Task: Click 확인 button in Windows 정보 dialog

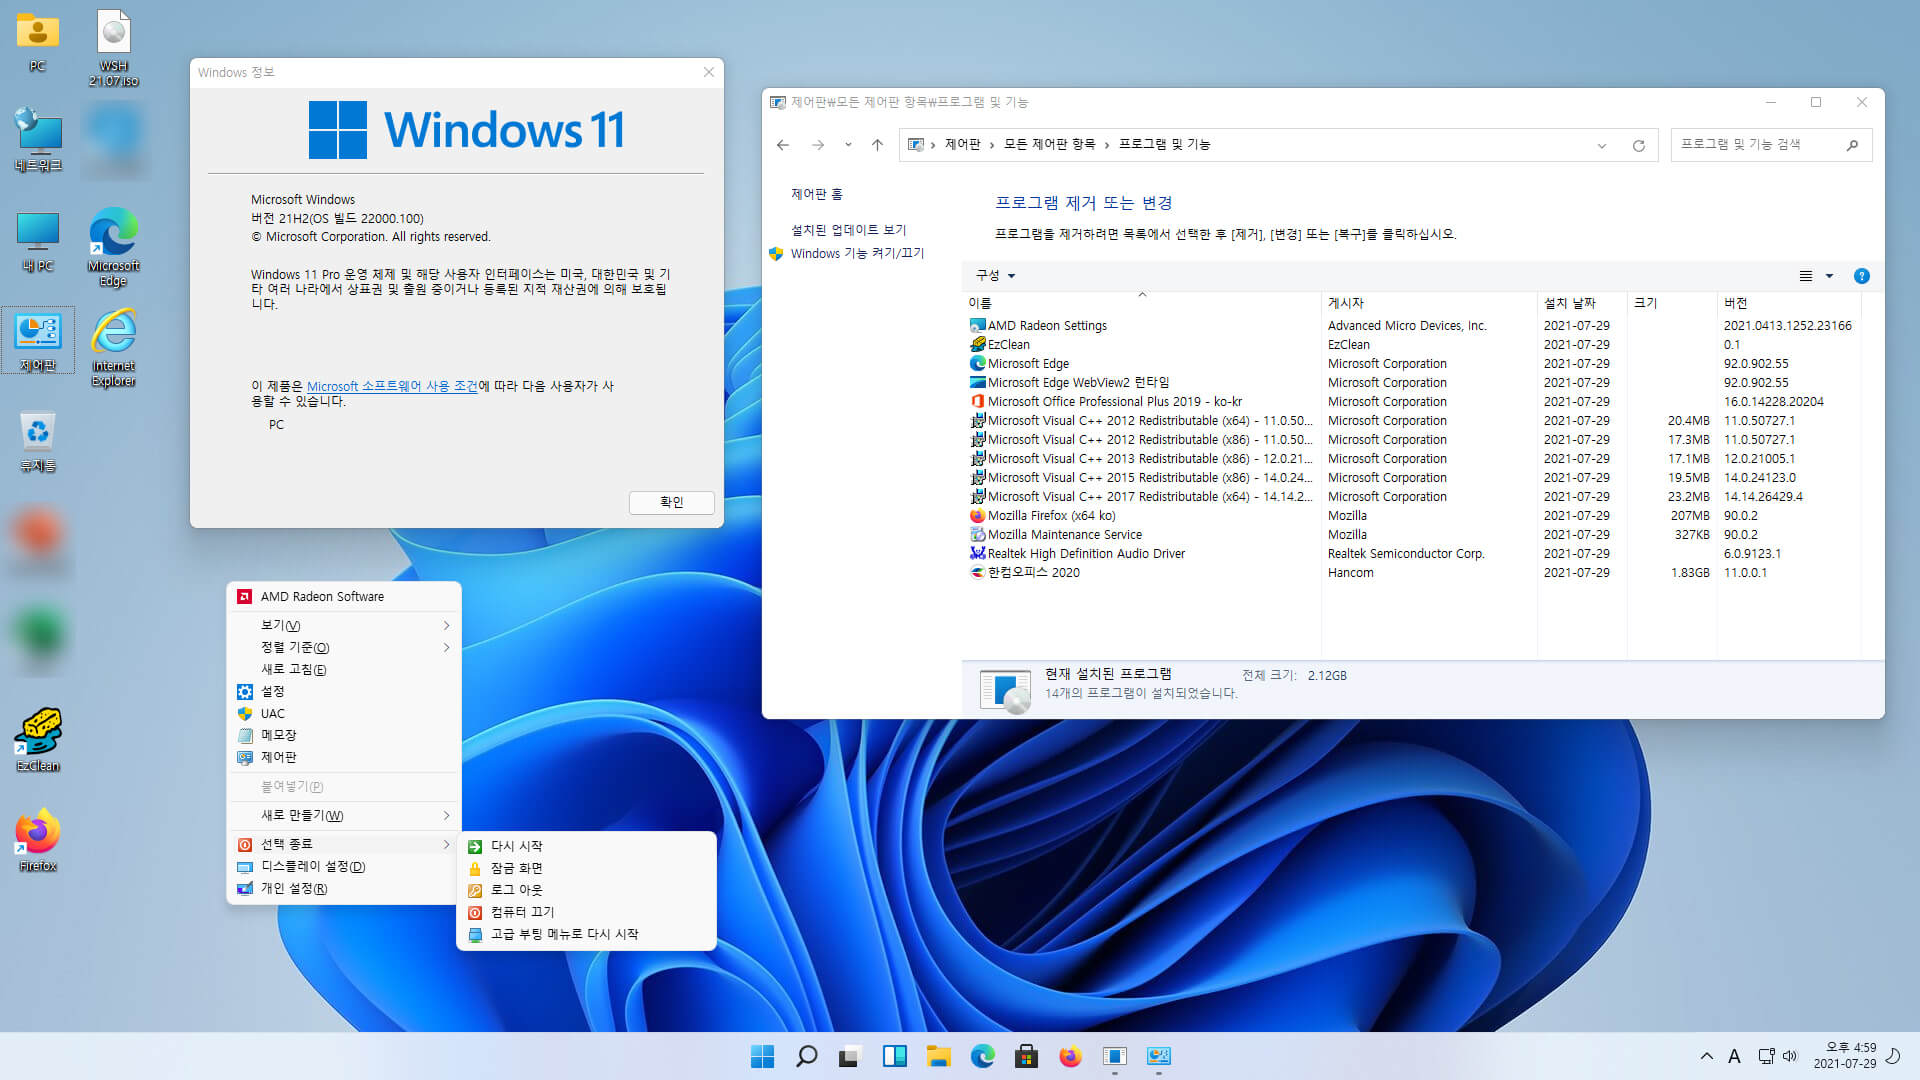Action: [671, 502]
